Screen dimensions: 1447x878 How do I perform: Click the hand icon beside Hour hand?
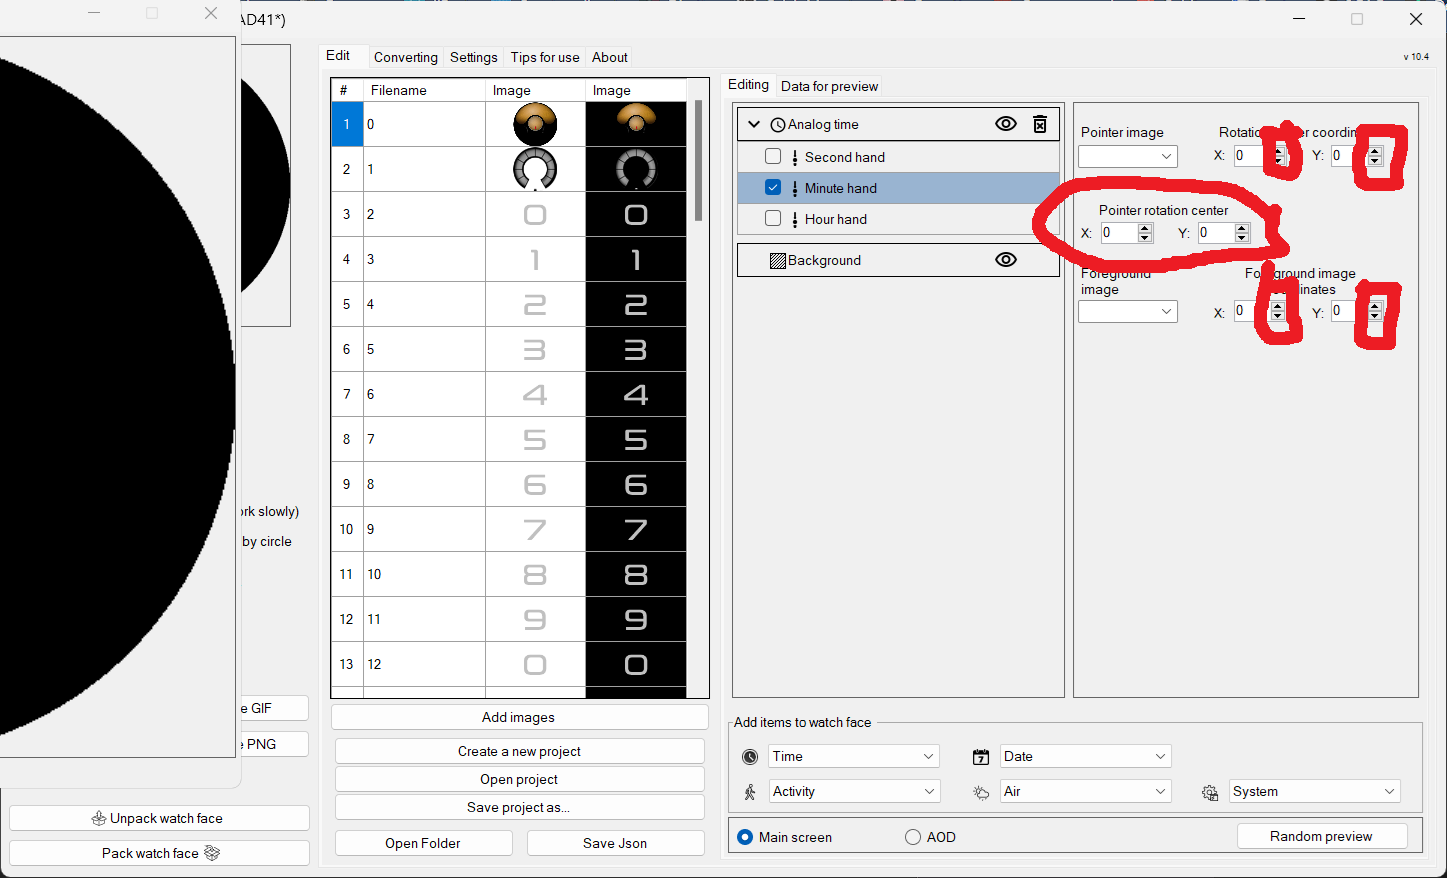[795, 220]
